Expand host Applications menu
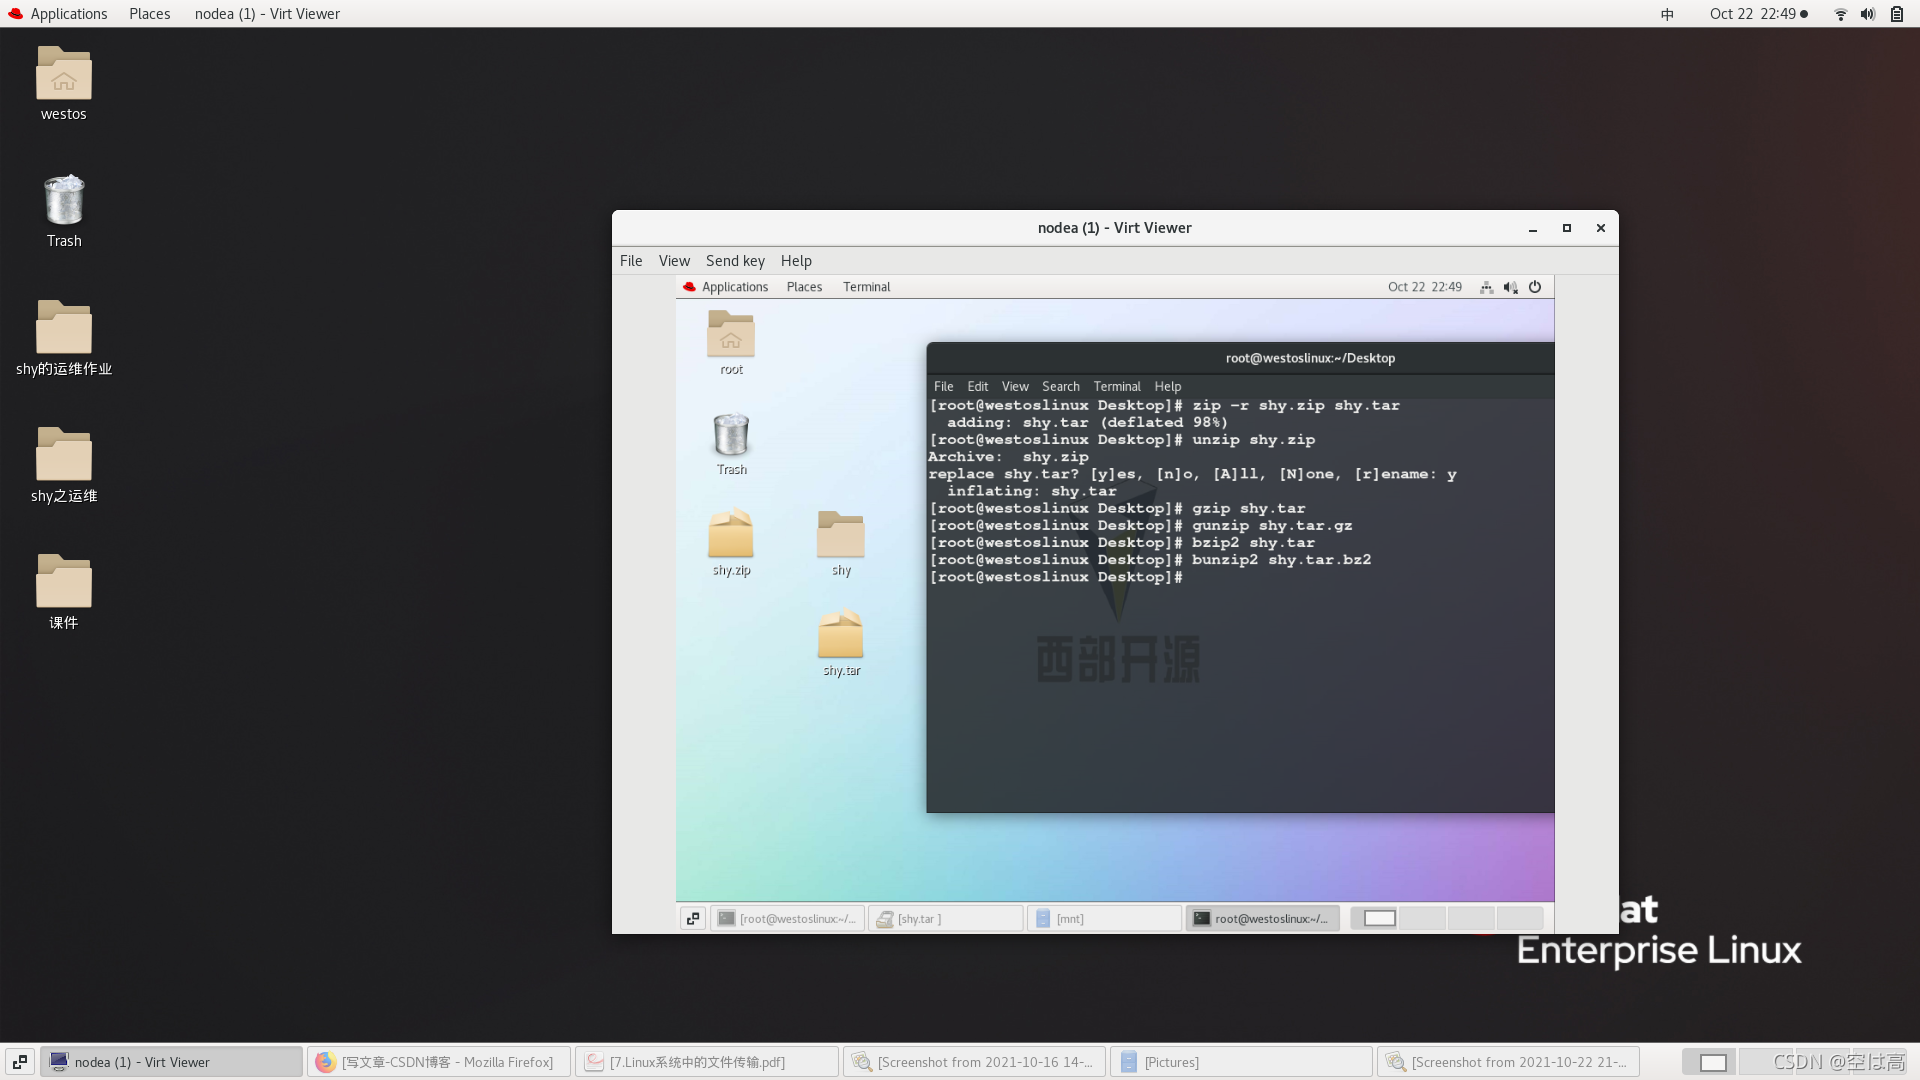 (68, 14)
